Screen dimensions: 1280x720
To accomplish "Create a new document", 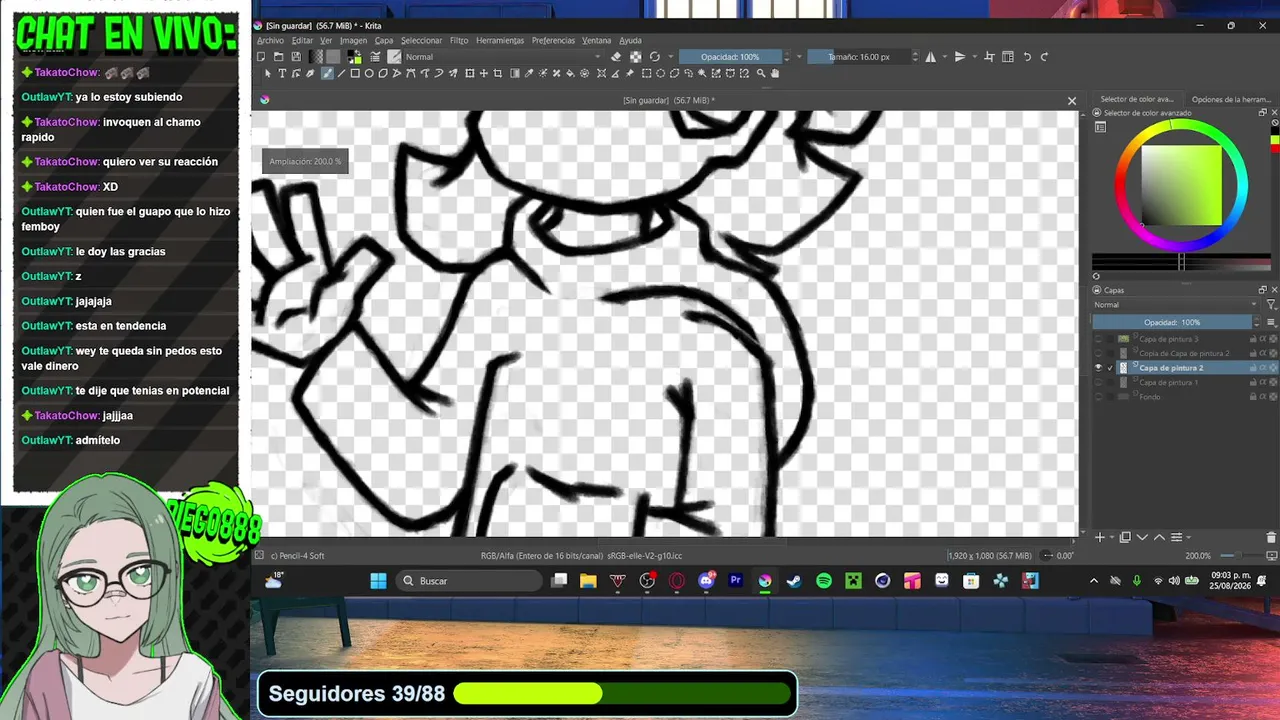I will [x=262, y=57].
